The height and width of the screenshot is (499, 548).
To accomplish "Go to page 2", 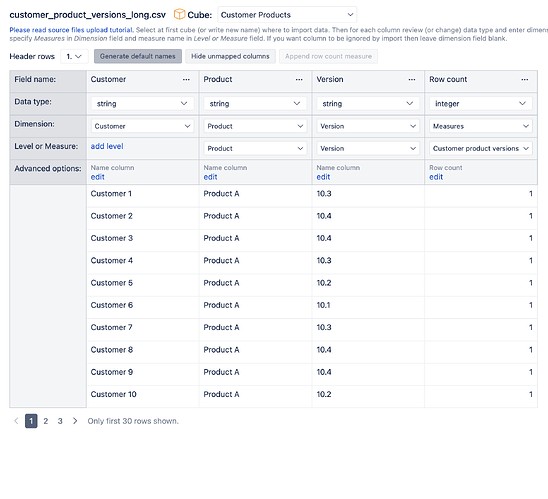I will tap(46, 421).
